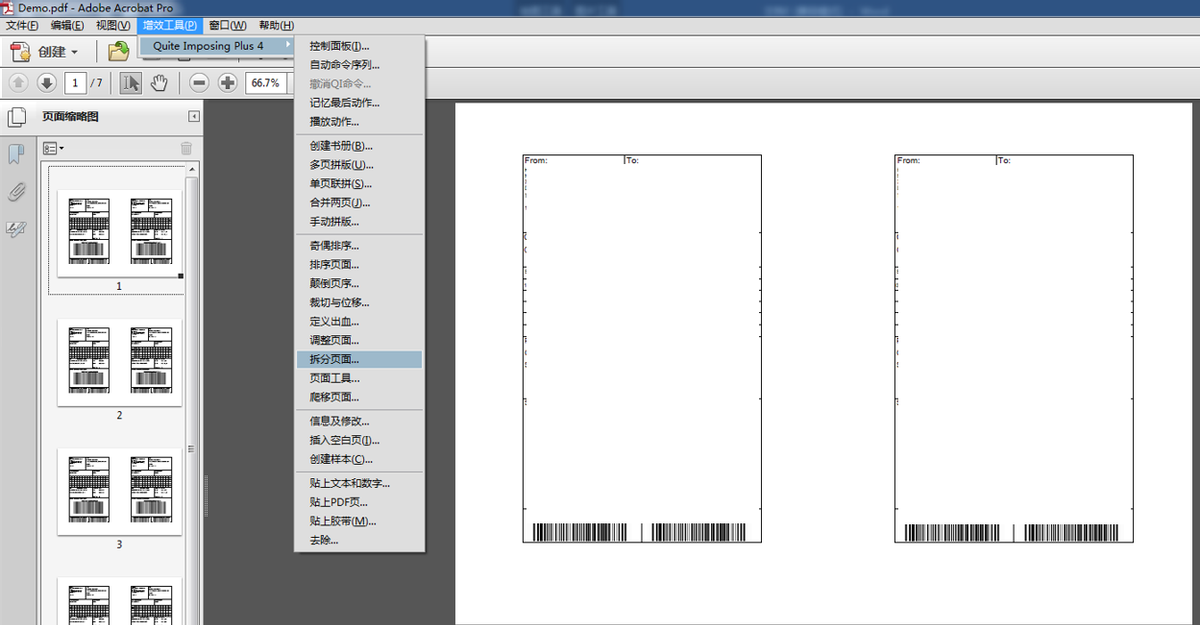The width and height of the screenshot is (1200, 625).
Task: Go to previous page with up arrow
Action: tap(19, 83)
